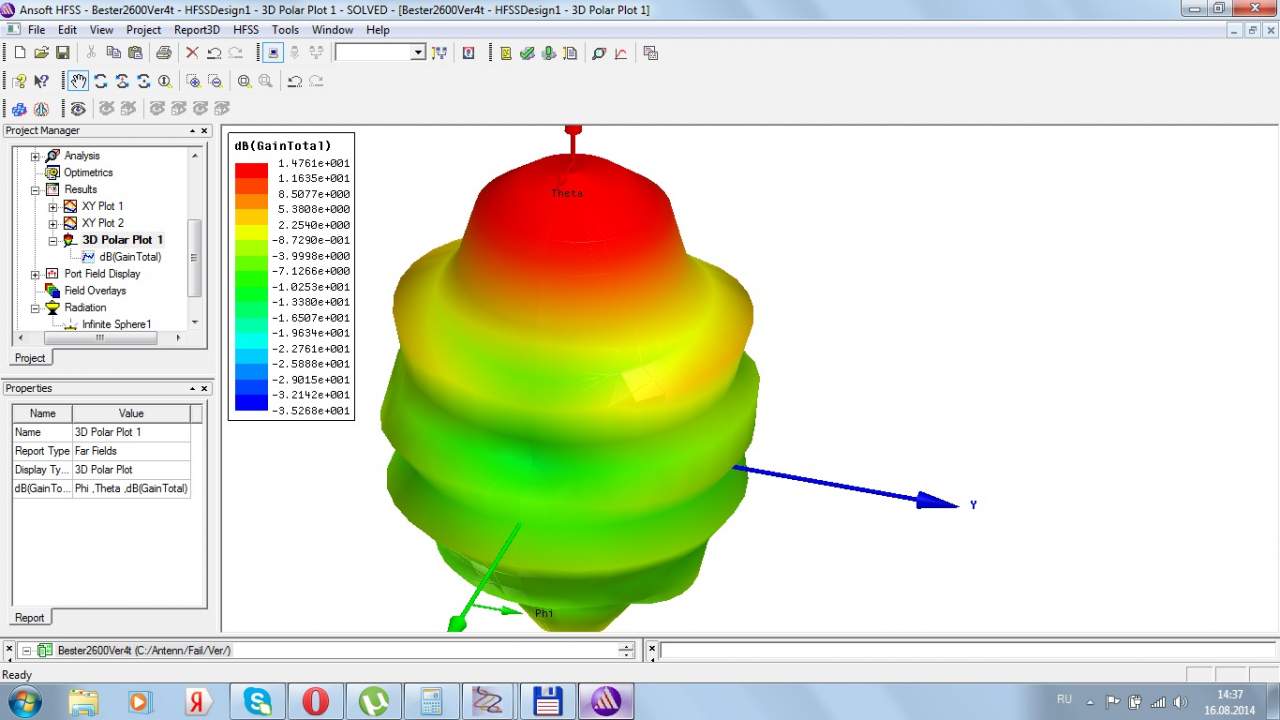Viewport: 1280px width, 720px height.
Task: Click the Undo arrow in top toolbar
Action: [214, 53]
